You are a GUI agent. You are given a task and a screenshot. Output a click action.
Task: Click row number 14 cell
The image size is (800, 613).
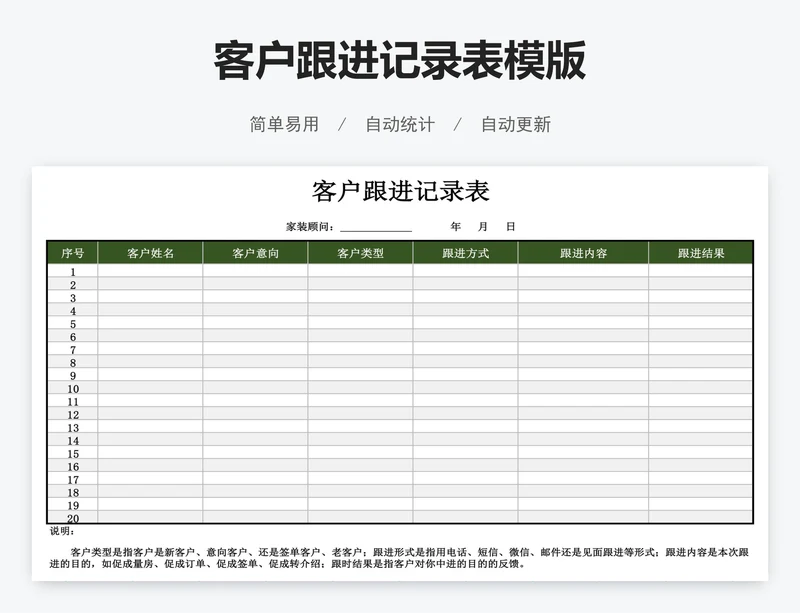72,439
